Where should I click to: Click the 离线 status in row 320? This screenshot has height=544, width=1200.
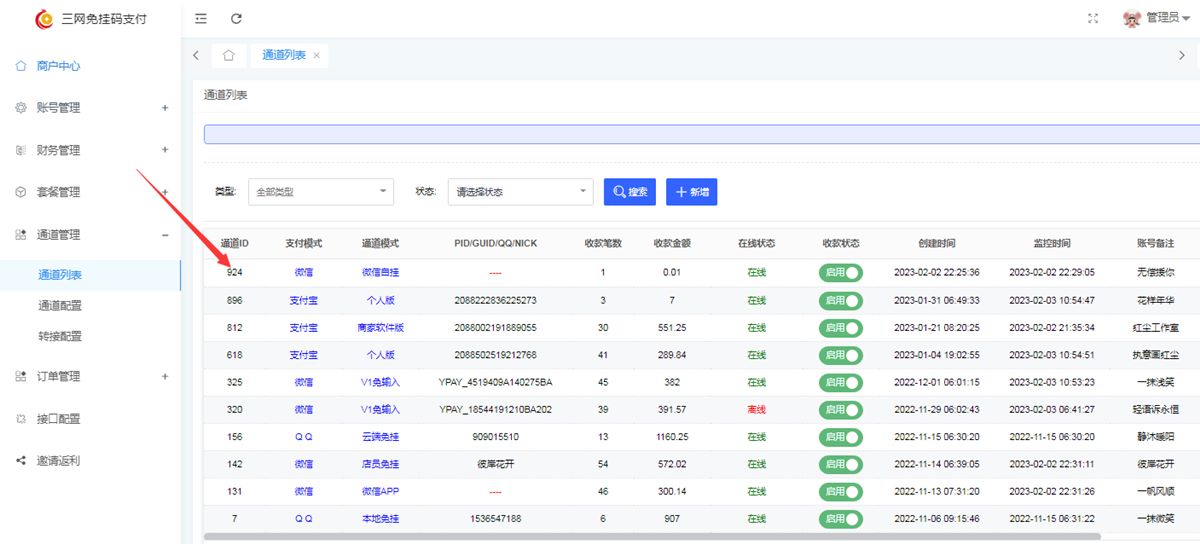click(756, 410)
